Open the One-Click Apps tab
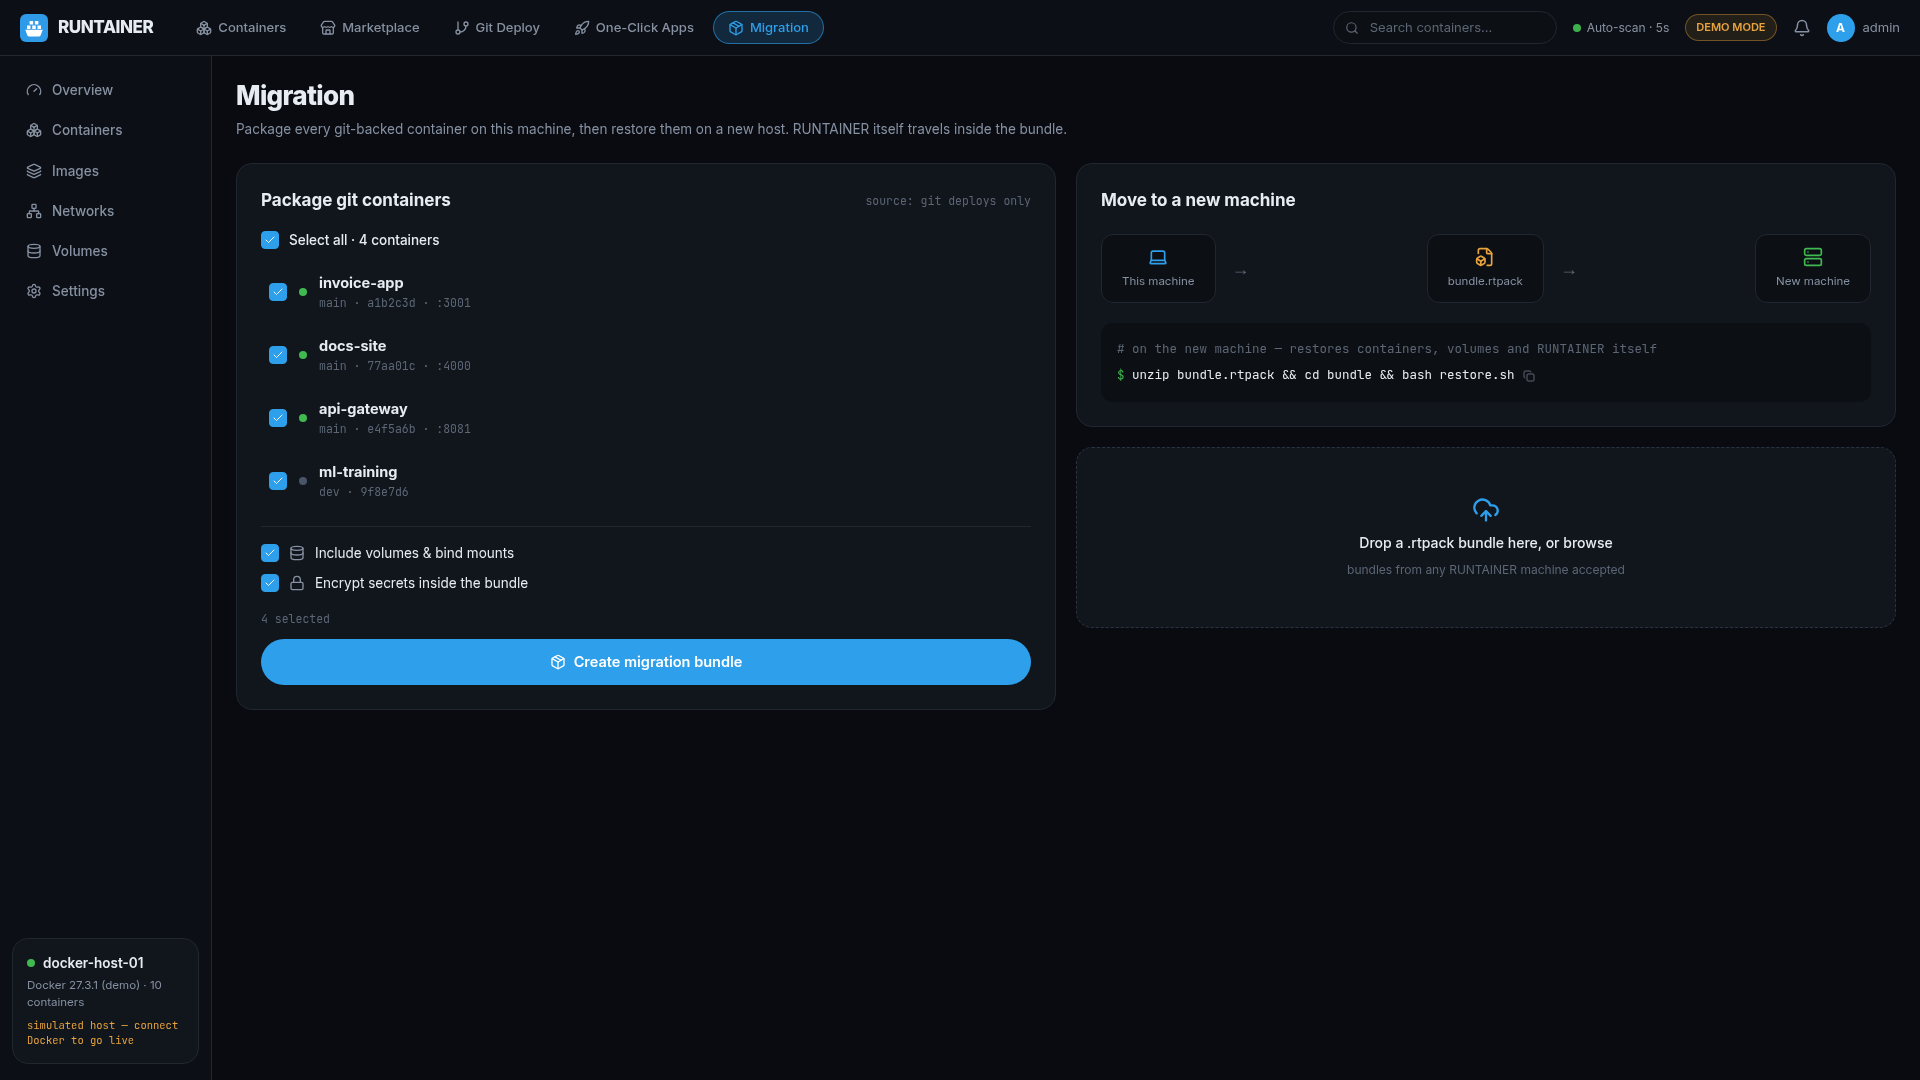 tap(634, 28)
